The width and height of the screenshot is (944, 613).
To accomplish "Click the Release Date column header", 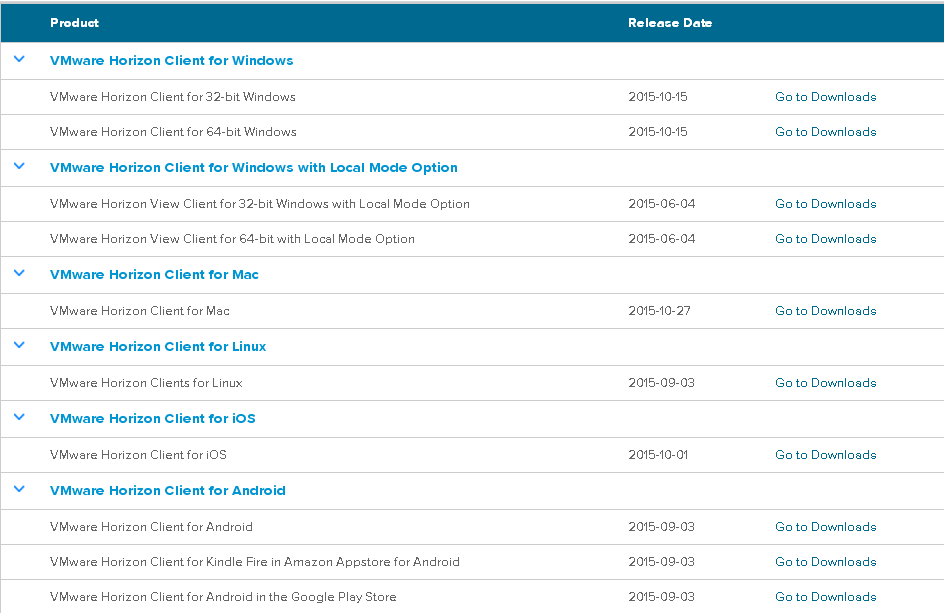I will (x=670, y=23).
